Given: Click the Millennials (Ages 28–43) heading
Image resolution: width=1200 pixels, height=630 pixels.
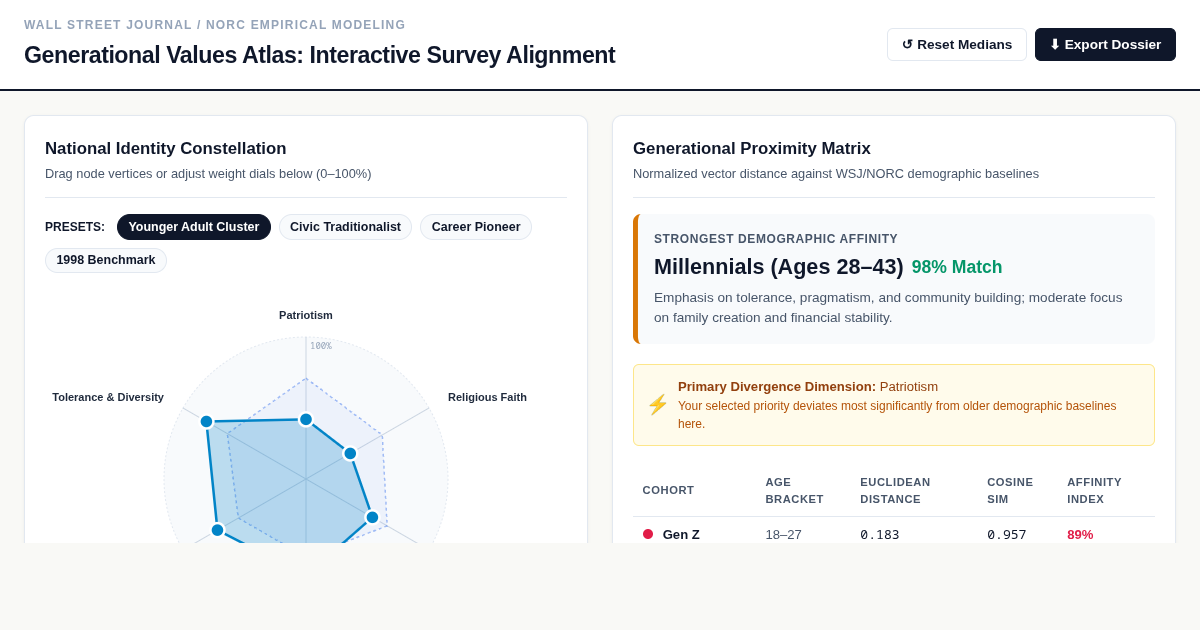Looking at the screenshot, I should [x=778, y=267].
